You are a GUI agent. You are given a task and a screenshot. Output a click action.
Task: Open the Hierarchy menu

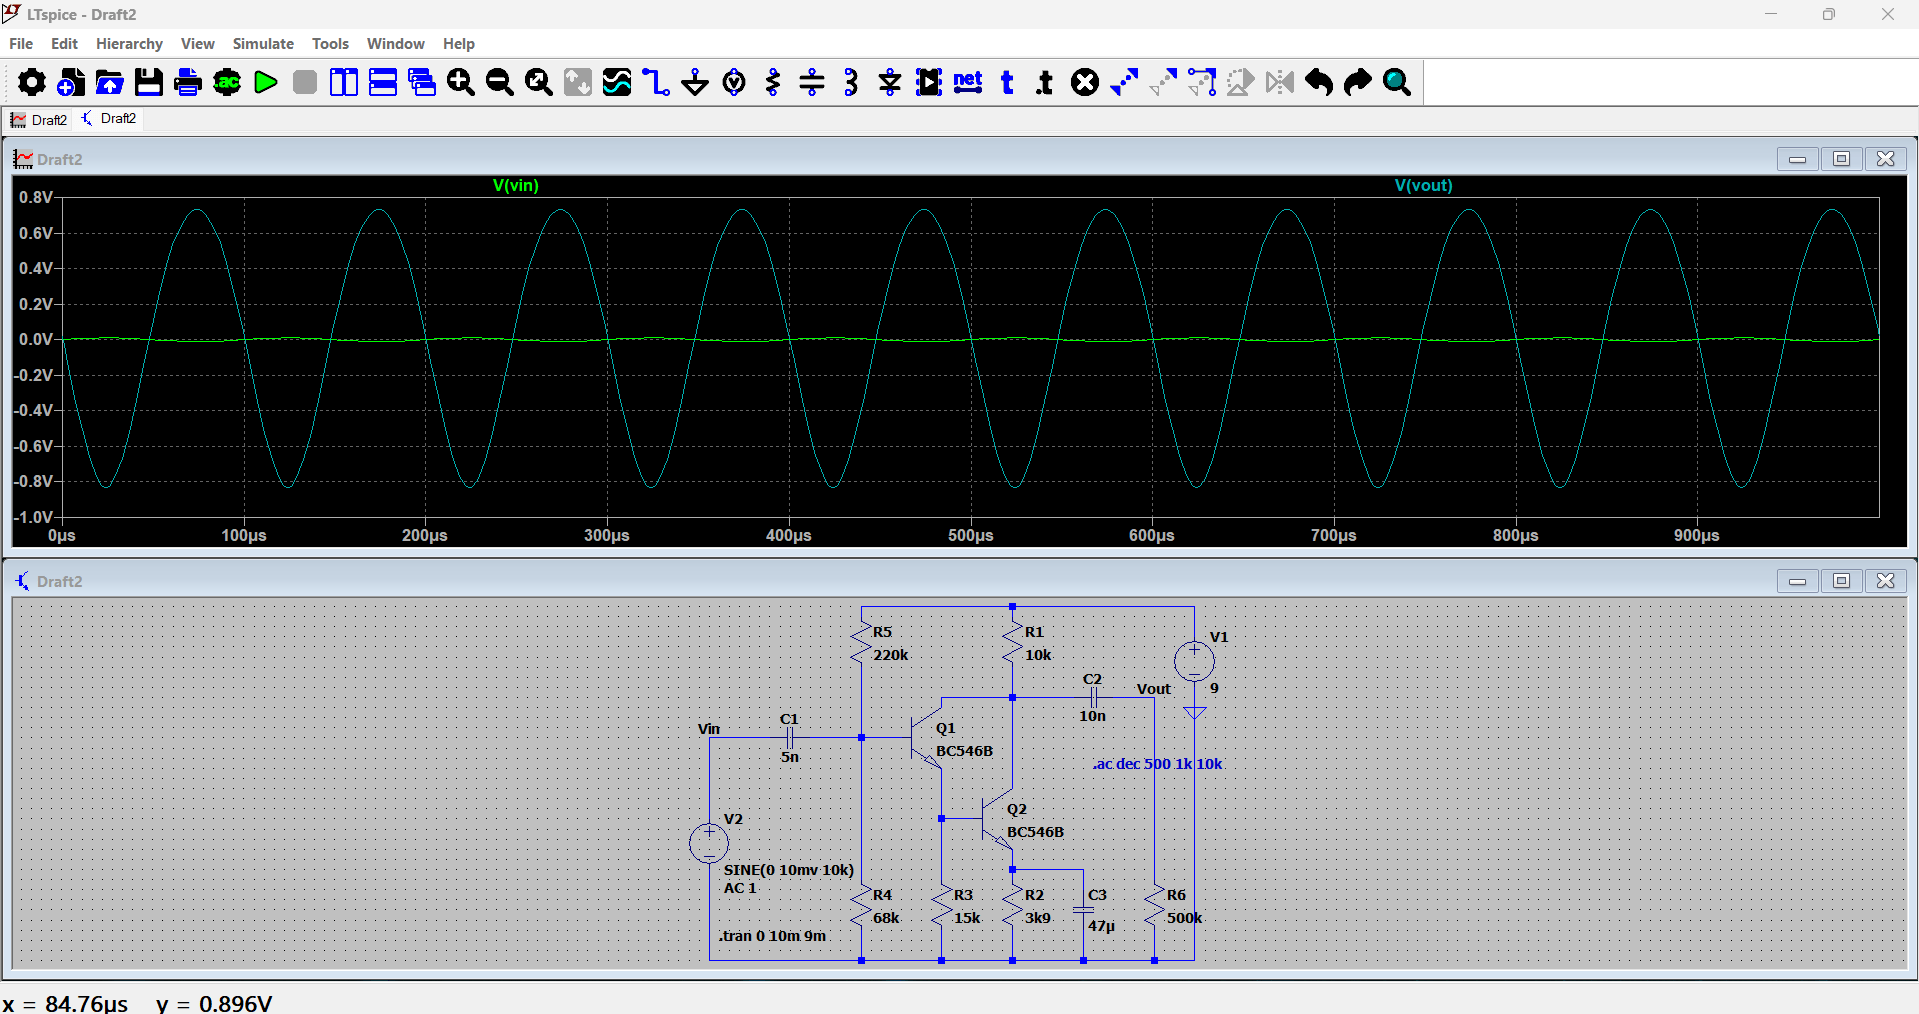click(x=129, y=44)
